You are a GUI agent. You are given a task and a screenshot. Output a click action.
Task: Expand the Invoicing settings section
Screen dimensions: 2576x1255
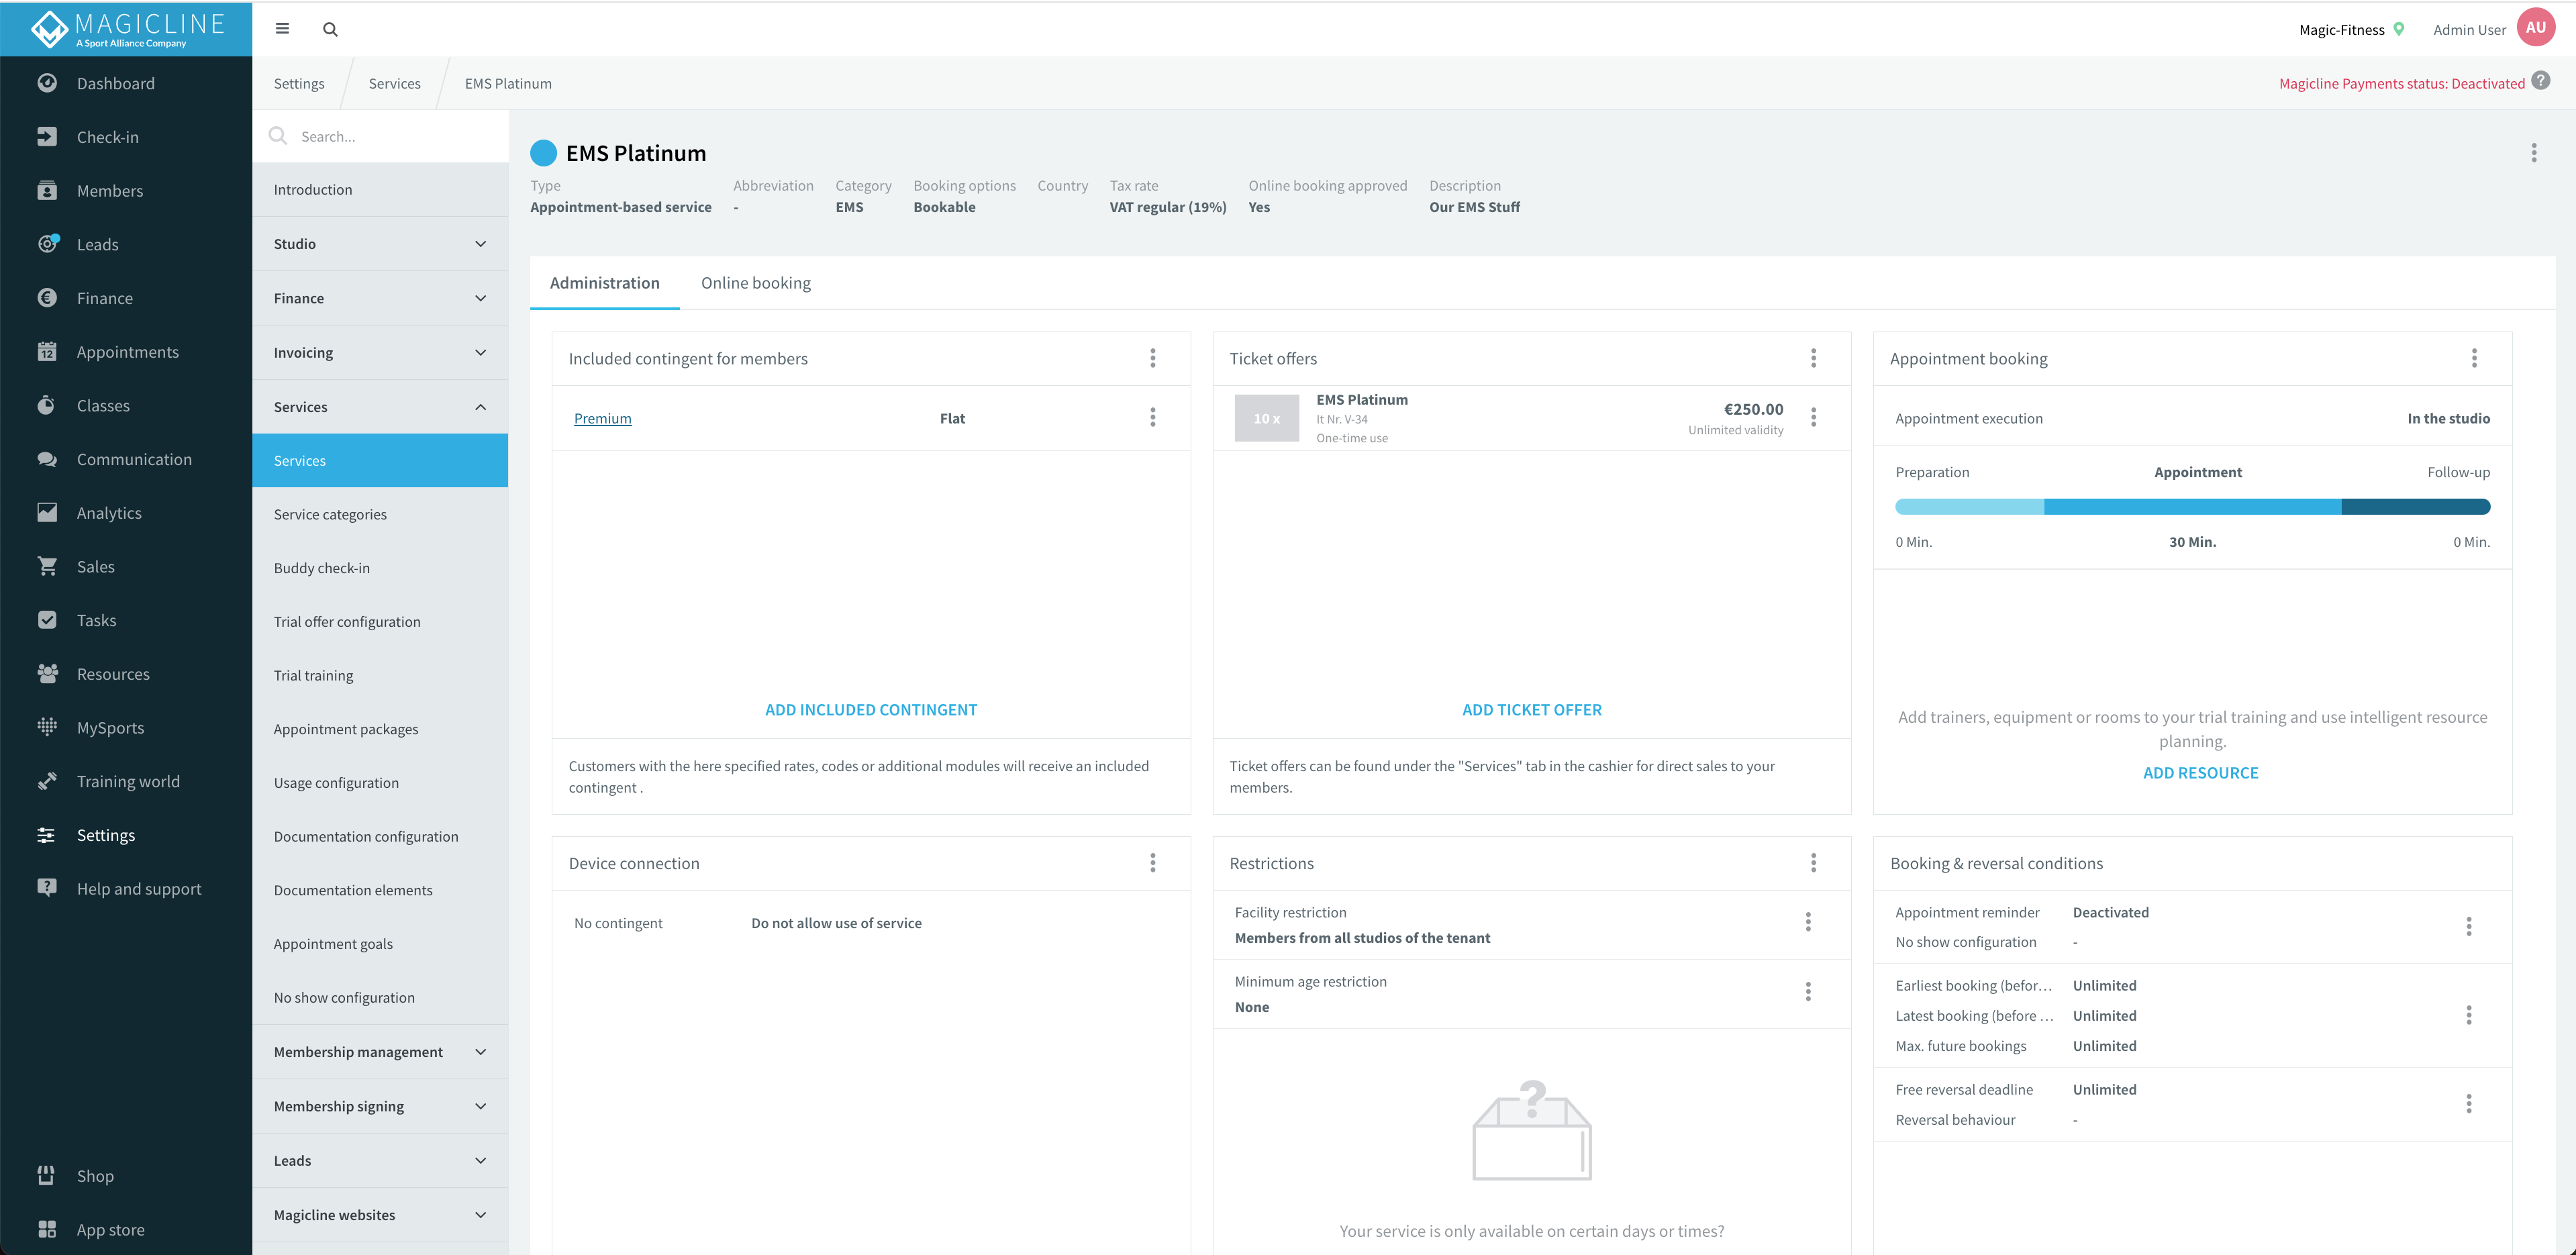480,352
